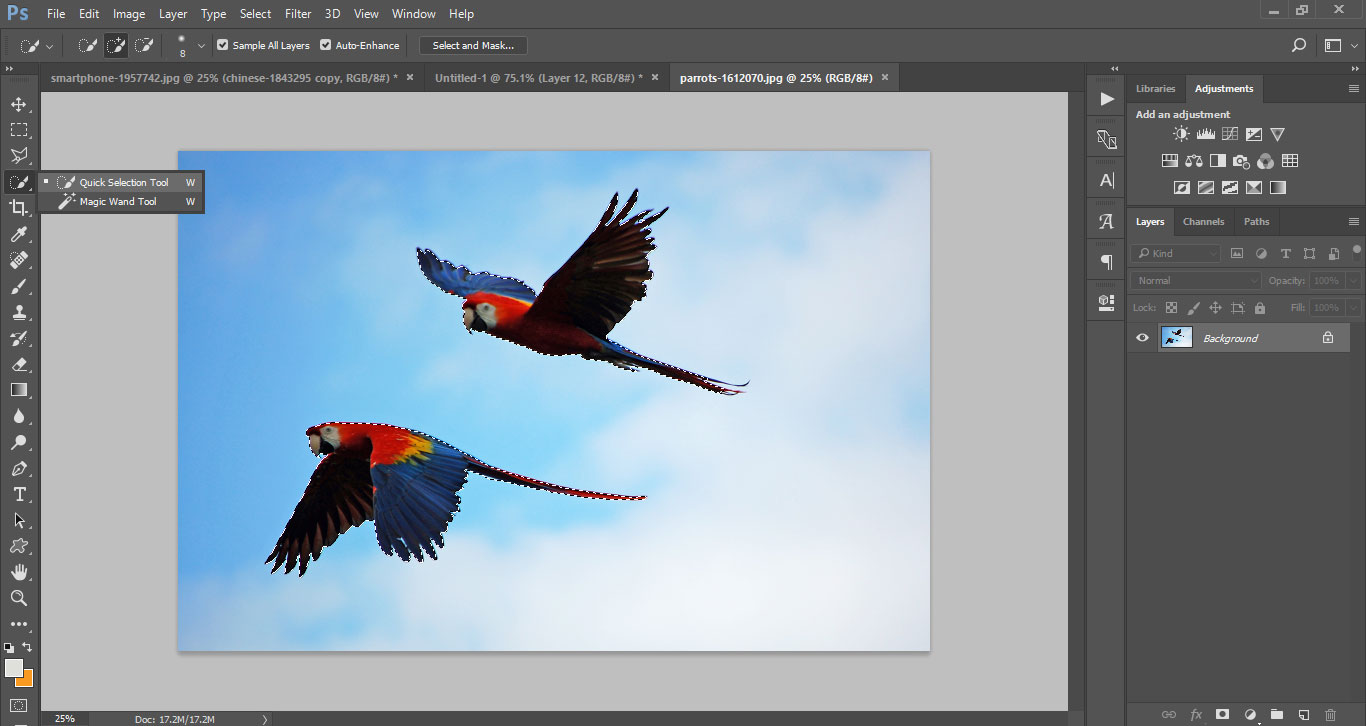Add a Color Balance adjustment
1366x726 pixels.
1193,161
